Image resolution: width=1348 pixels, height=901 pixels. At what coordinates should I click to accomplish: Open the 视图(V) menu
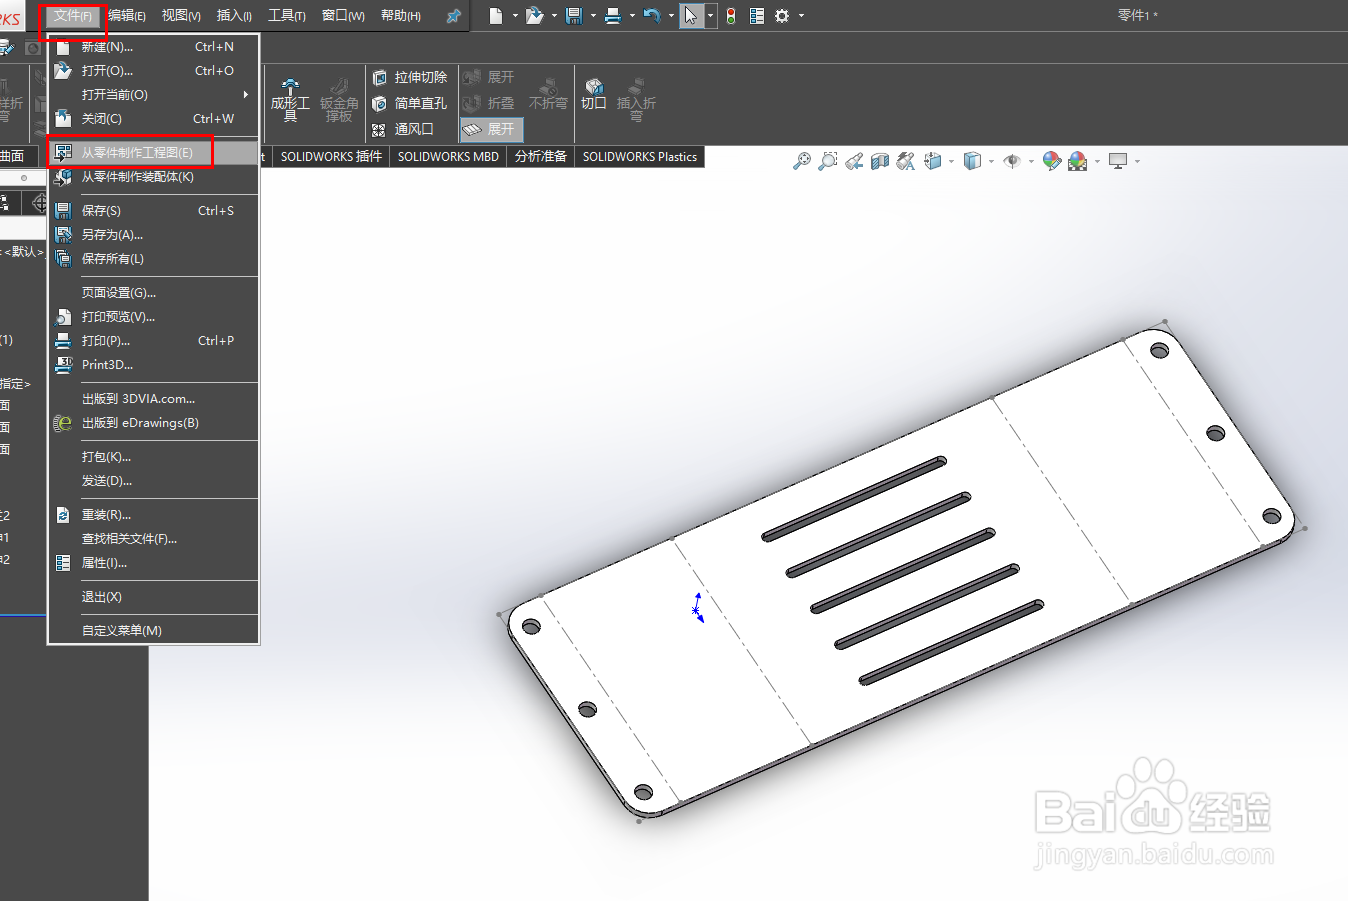181,15
